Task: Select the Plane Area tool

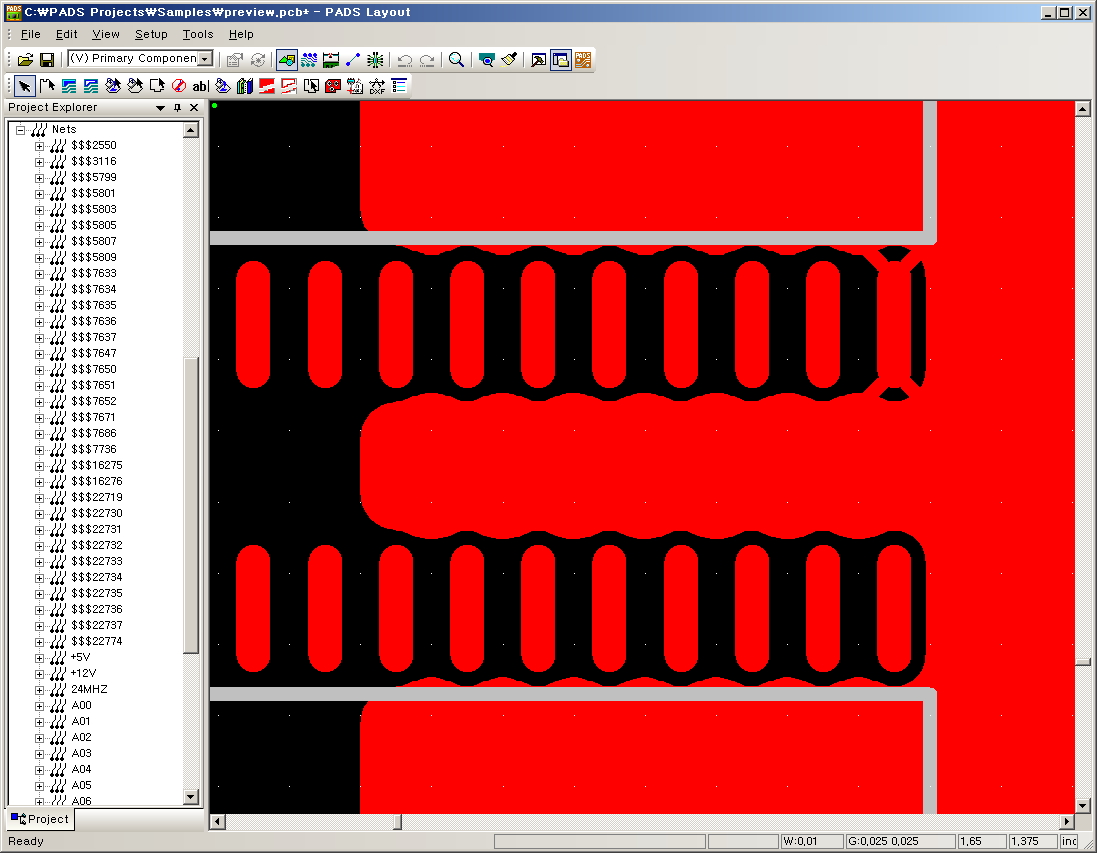Action: [267, 86]
